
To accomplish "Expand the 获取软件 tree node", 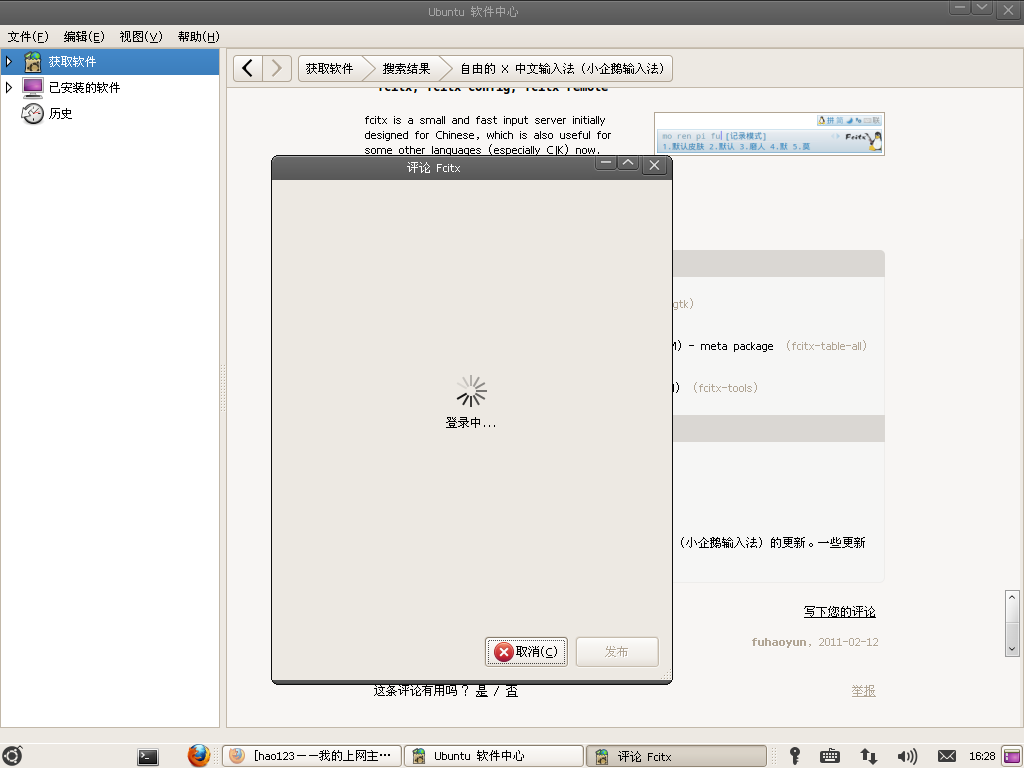I will (9, 61).
